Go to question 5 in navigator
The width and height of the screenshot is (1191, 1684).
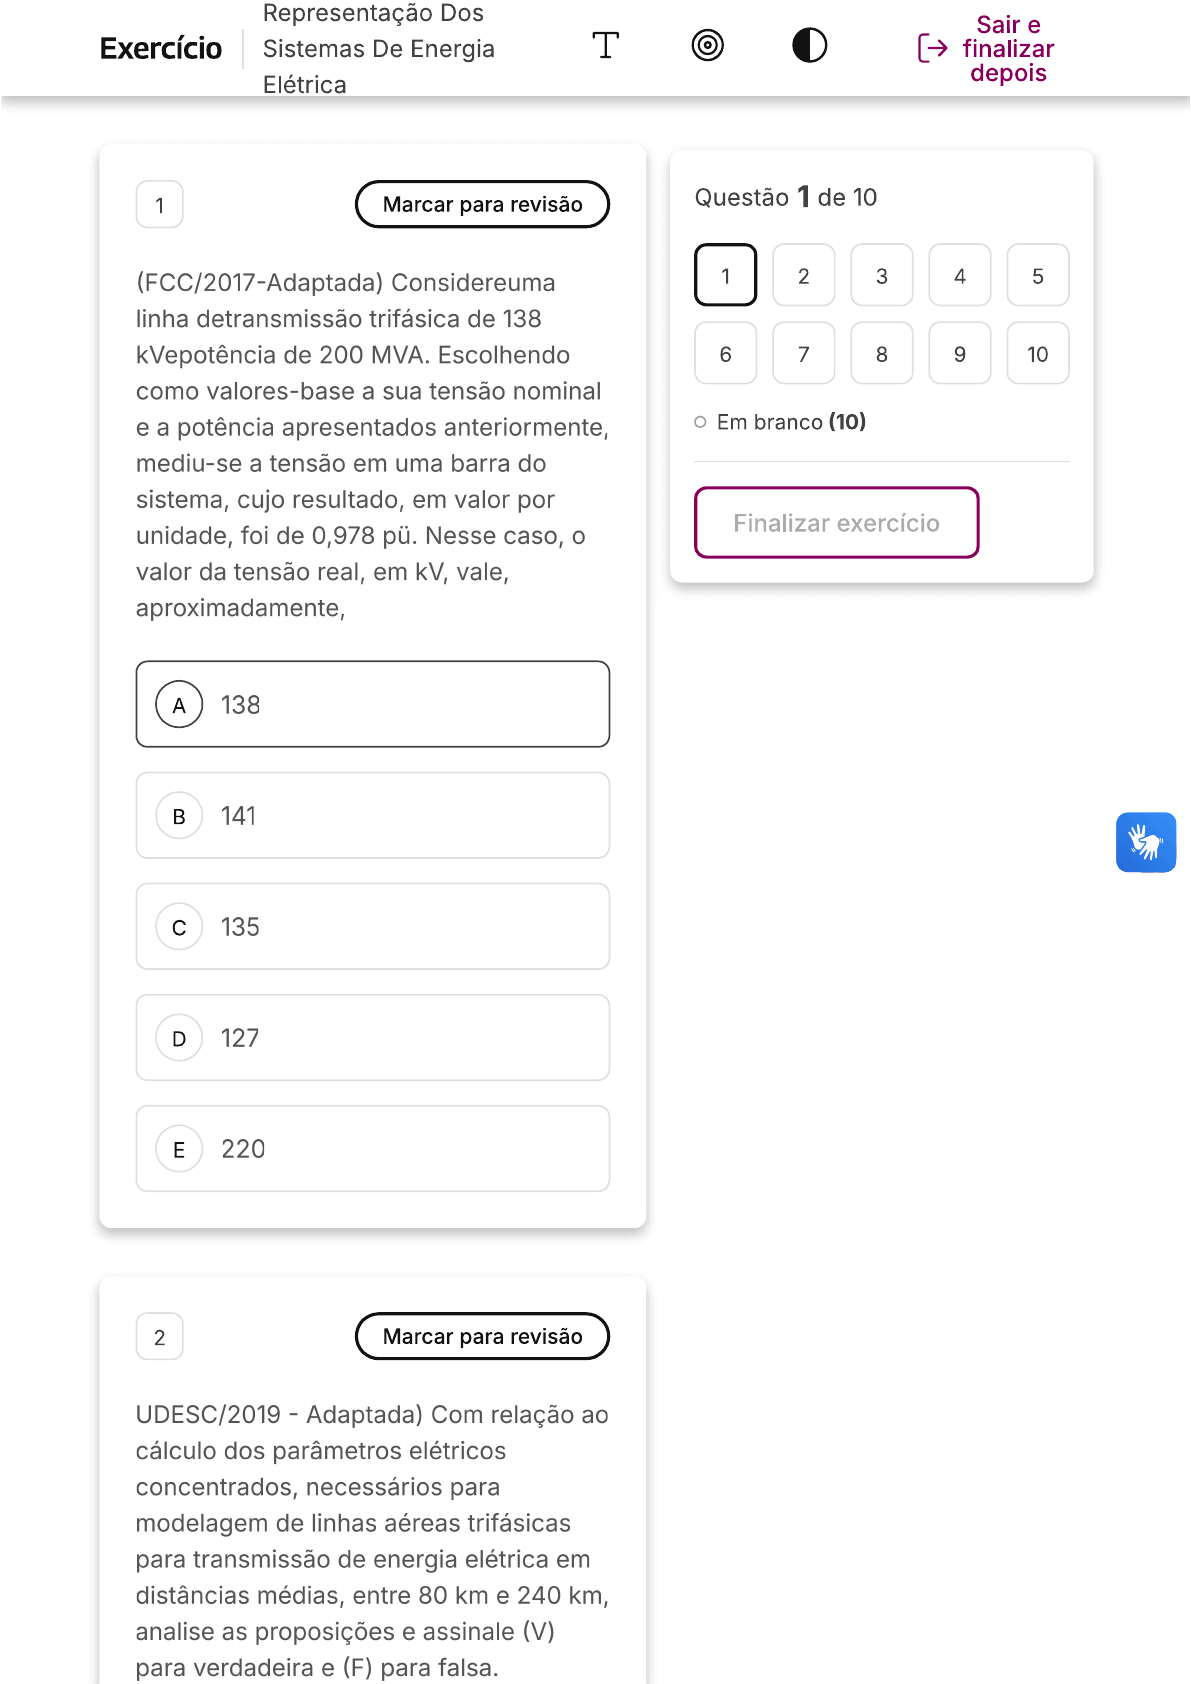click(1037, 275)
